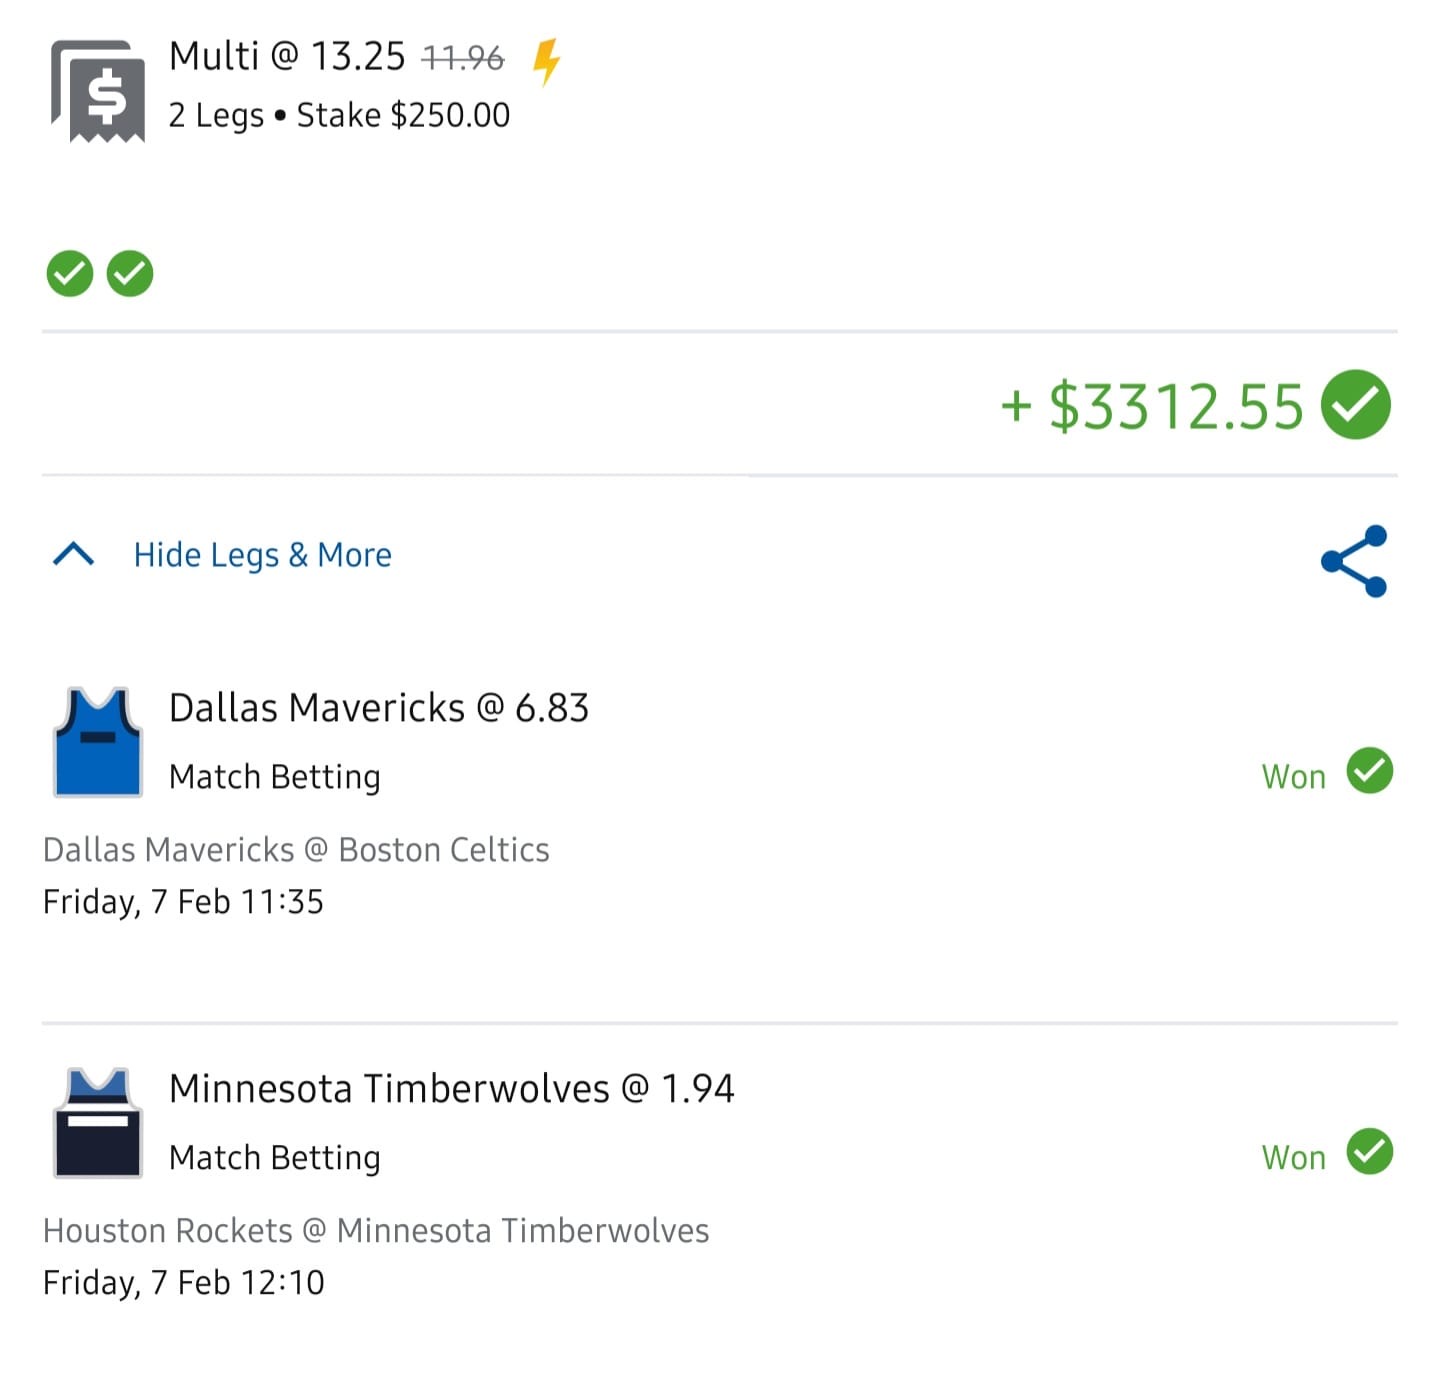Screen dimensions: 1440x1378
Task: Click the Multi @ 13.25 heading
Action: point(286,57)
